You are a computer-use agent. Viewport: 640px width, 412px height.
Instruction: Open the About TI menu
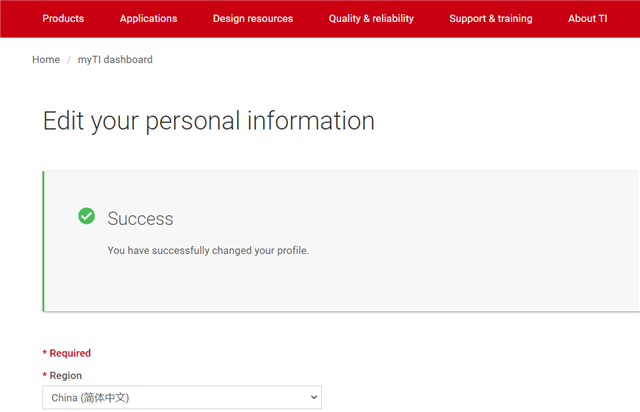click(x=587, y=18)
